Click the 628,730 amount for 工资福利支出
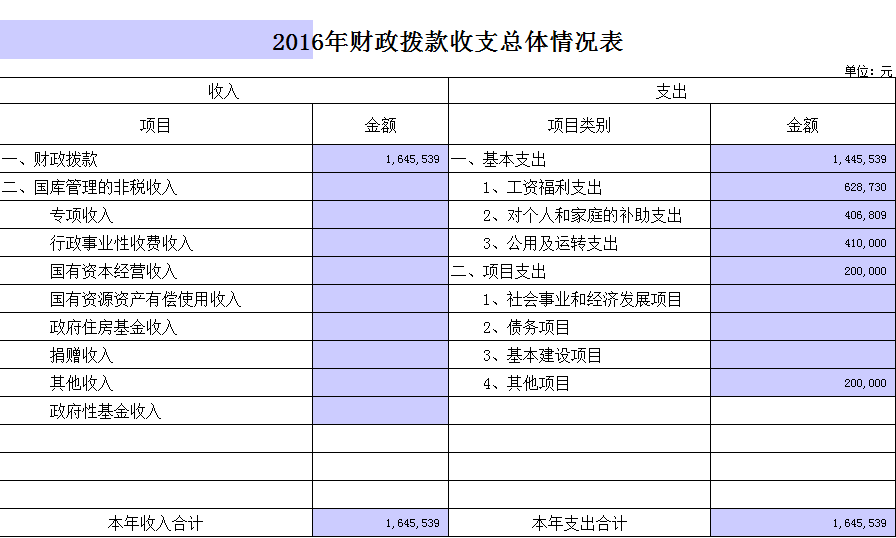The height and width of the screenshot is (538, 896). 802,187
